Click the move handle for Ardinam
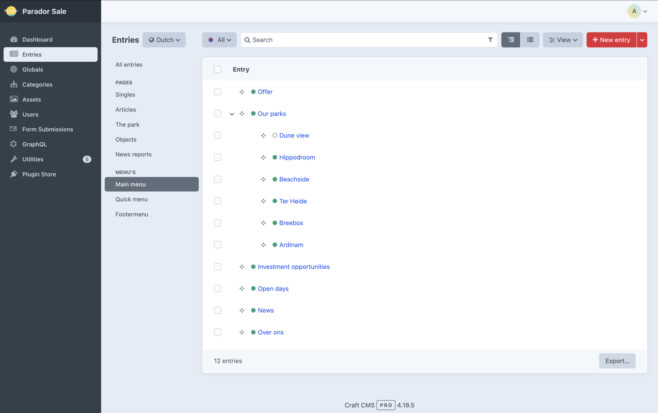 click(x=263, y=245)
